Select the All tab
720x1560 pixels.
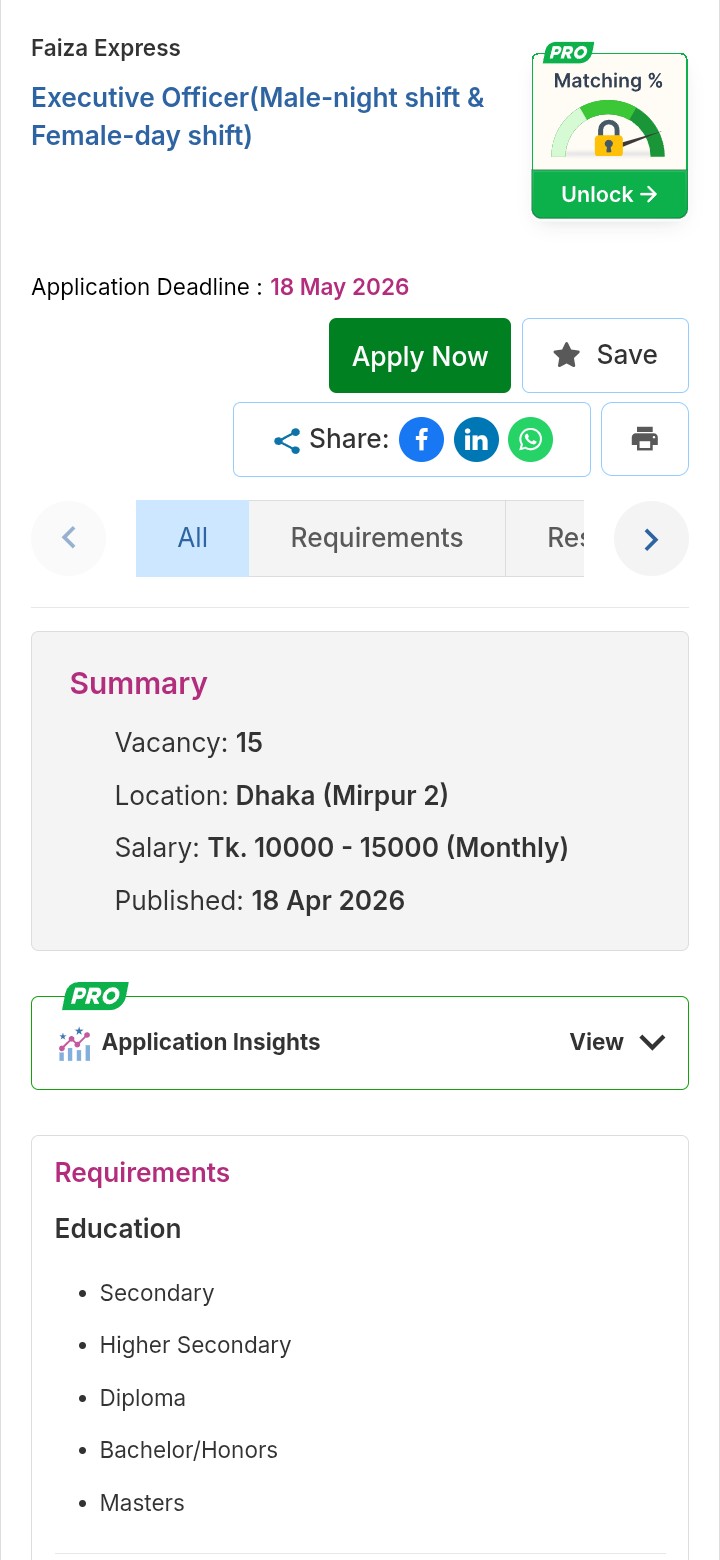[x=192, y=538]
